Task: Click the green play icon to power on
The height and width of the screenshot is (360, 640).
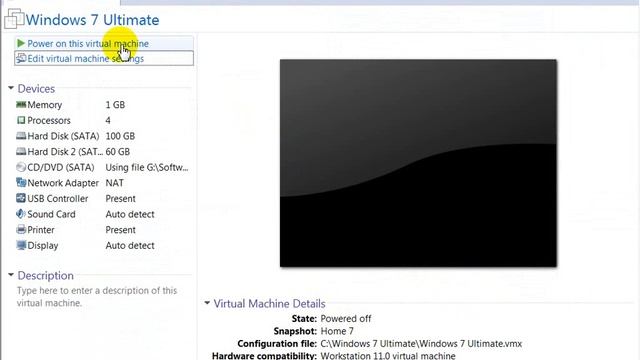Action: click(21, 43)
